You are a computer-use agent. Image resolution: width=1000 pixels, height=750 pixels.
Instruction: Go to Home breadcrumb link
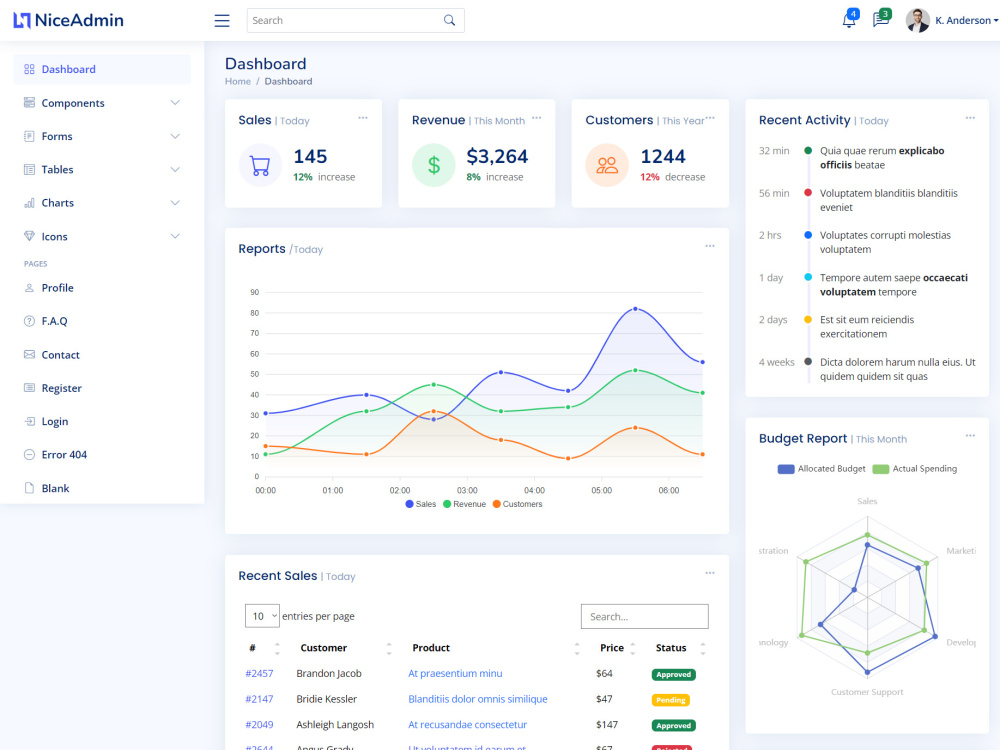point(238,81)
